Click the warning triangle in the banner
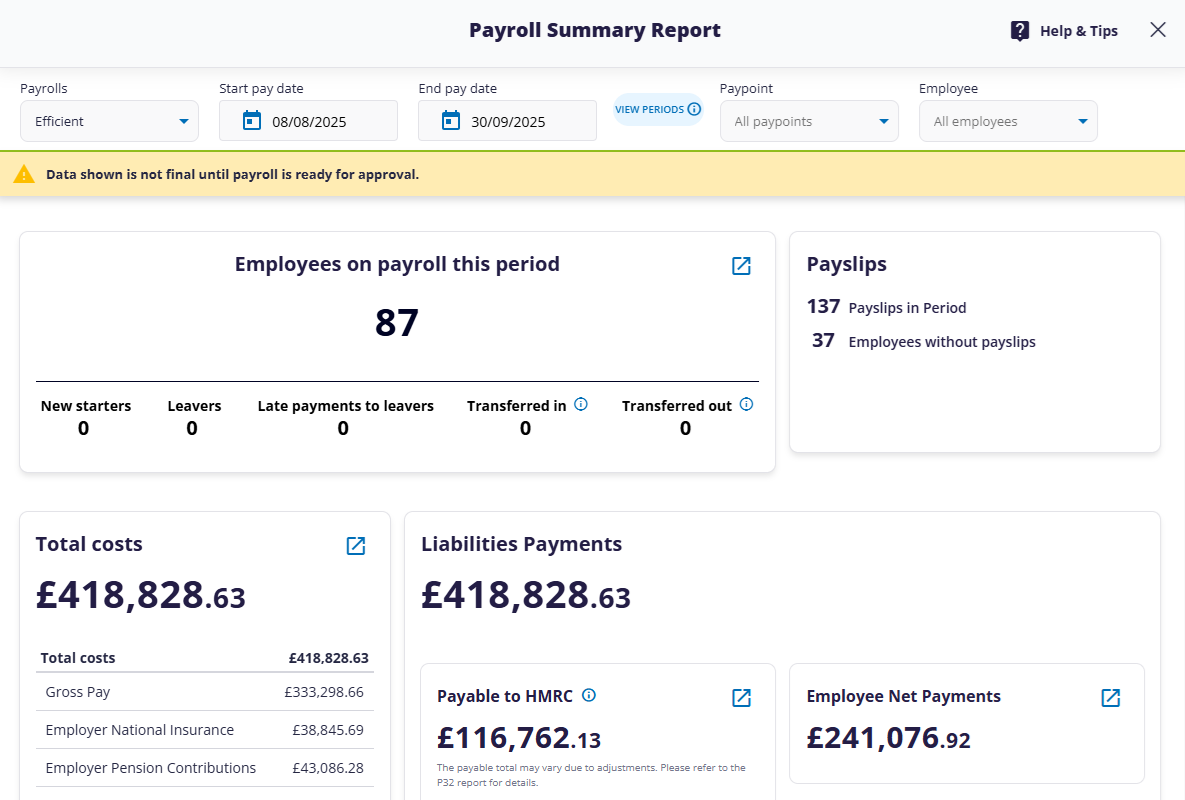Image resolution: width=1185 pixels, height=800 pixels. 24,174
